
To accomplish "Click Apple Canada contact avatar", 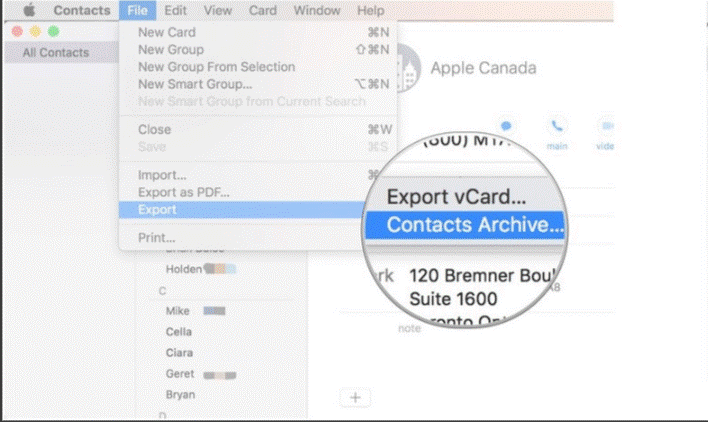I will 409,68.
